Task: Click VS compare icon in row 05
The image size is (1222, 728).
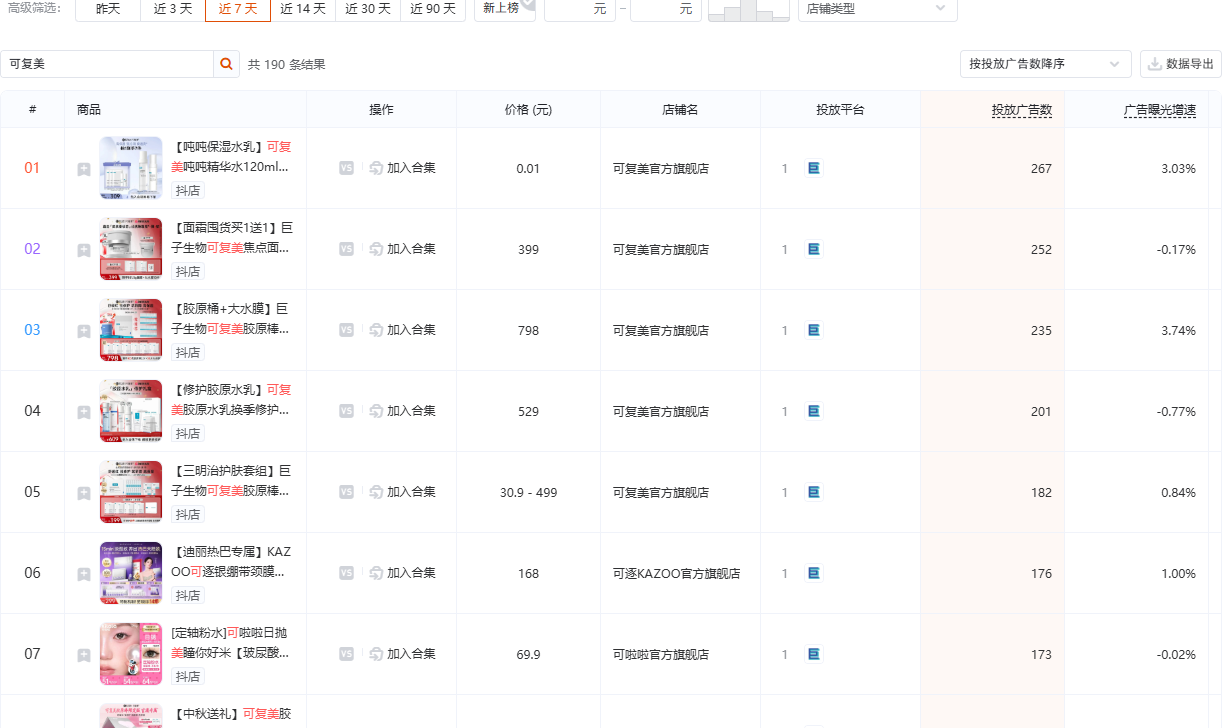Action: [x=346, y=492]
